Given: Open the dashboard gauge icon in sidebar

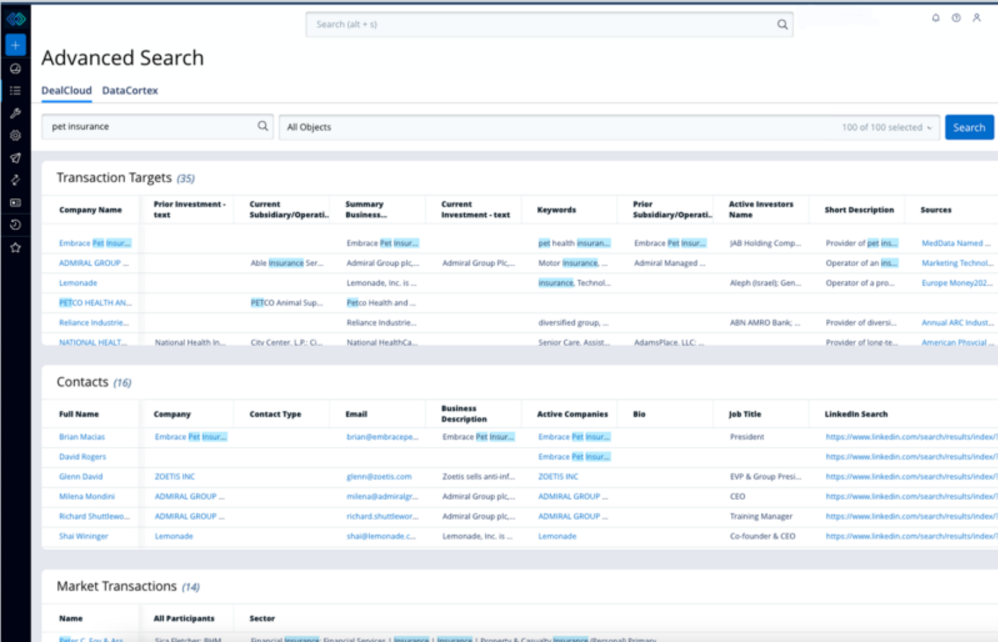Looking at the screenshot, I should tap(15, 69).
